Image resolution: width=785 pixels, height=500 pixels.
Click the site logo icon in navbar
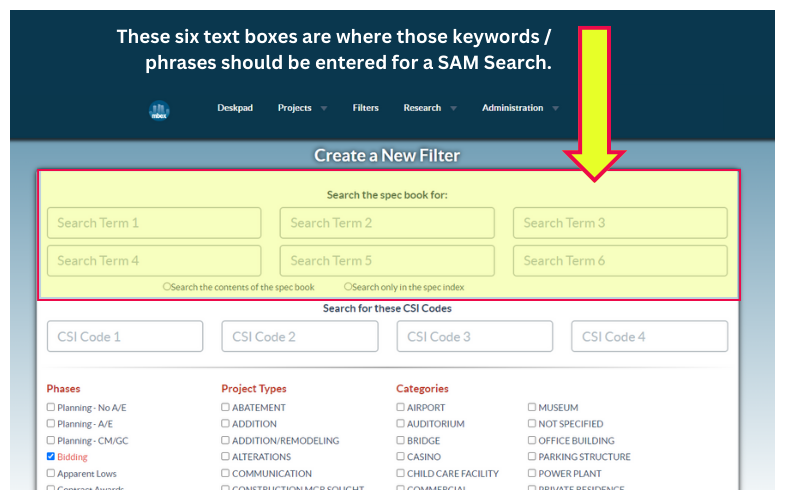(x=158, y=110)
